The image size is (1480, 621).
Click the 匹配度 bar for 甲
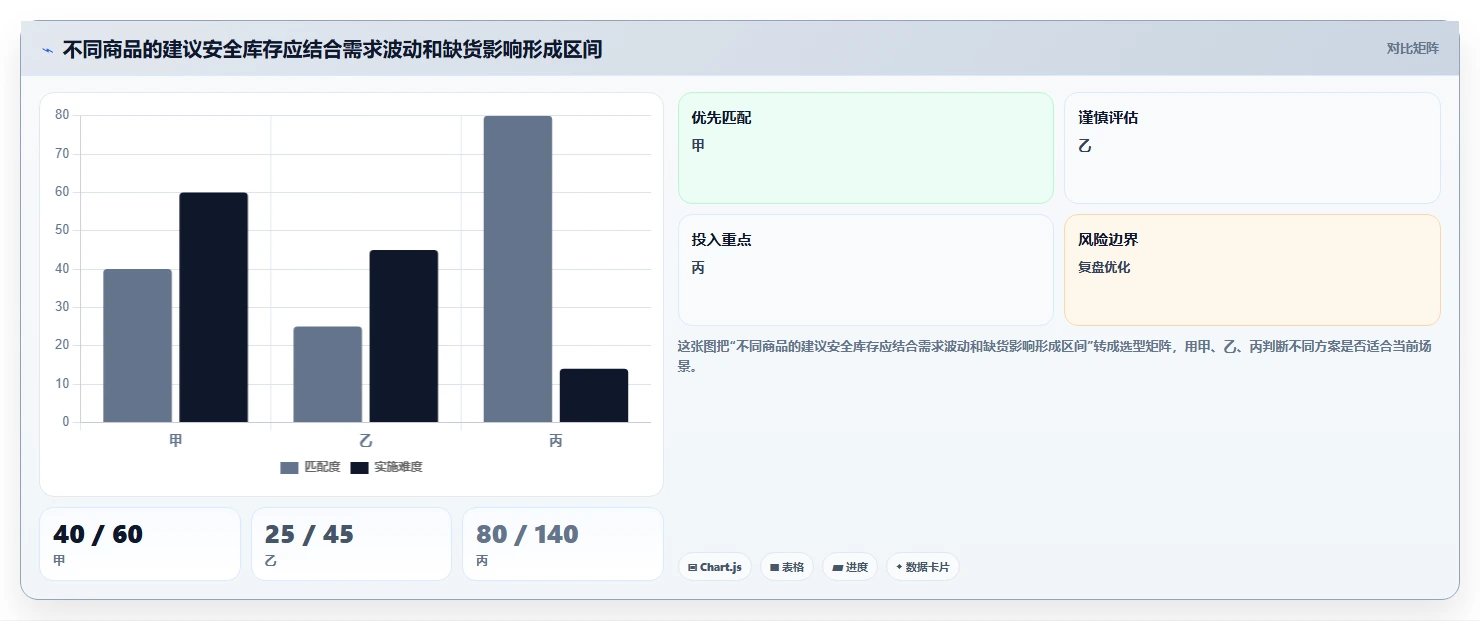tap(138, 345)
